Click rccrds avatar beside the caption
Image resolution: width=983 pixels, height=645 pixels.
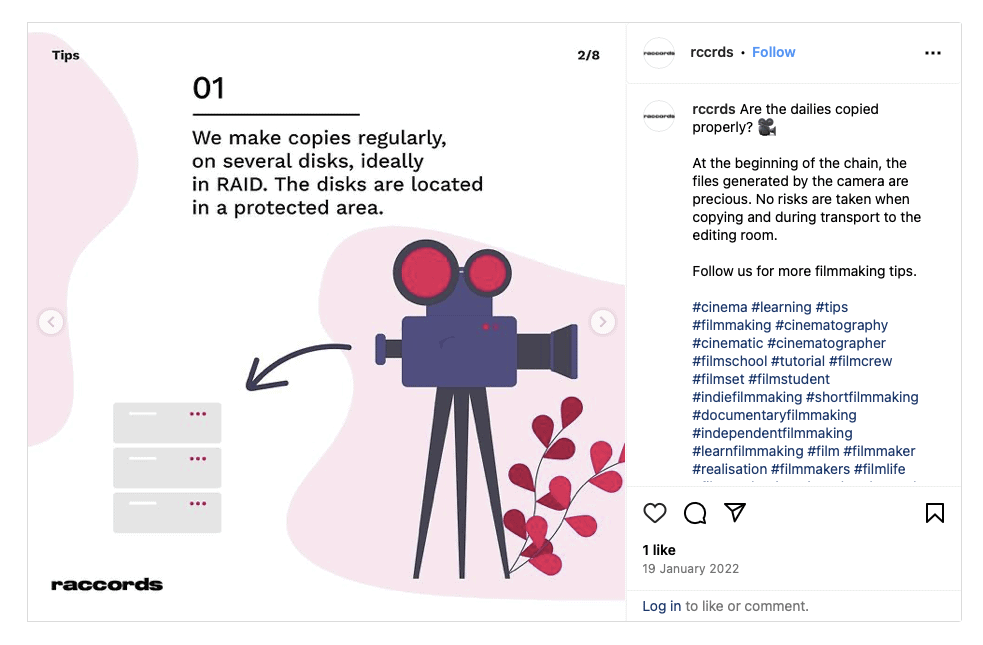tap(659, 116)
